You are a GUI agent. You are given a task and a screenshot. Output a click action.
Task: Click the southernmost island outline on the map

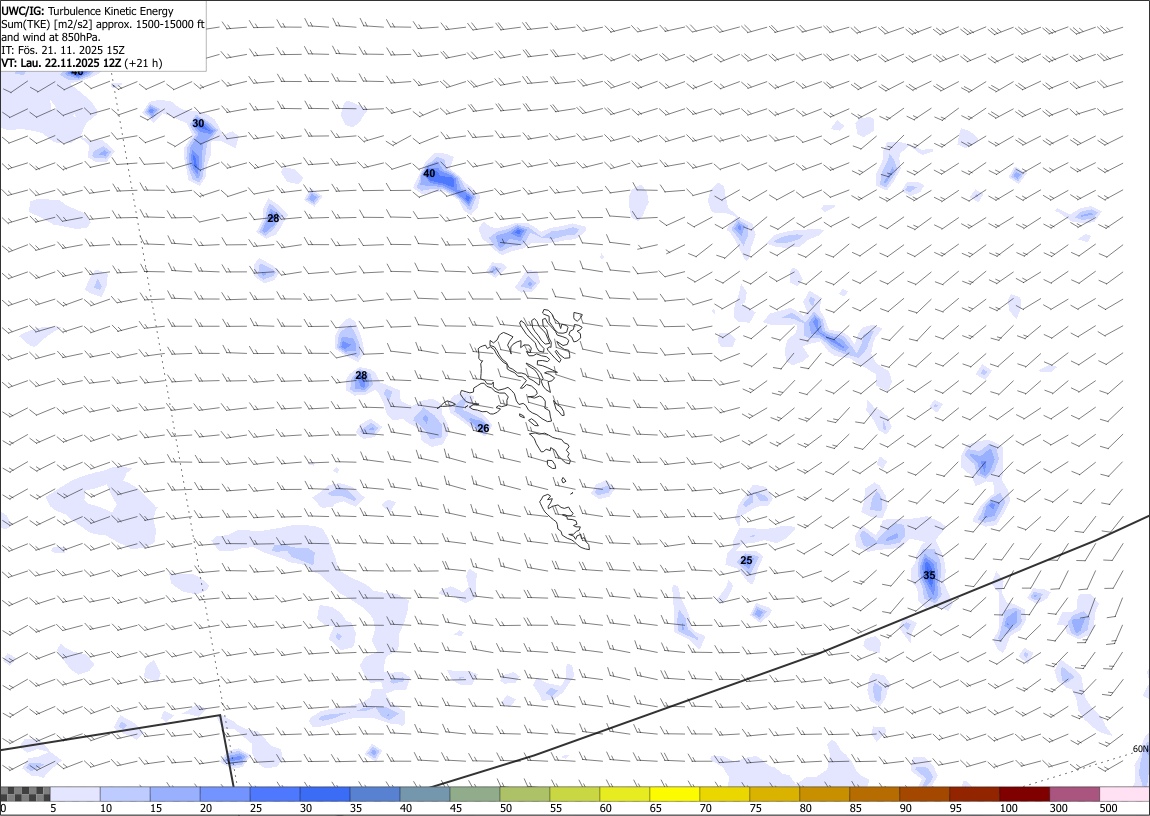(565, 521)
